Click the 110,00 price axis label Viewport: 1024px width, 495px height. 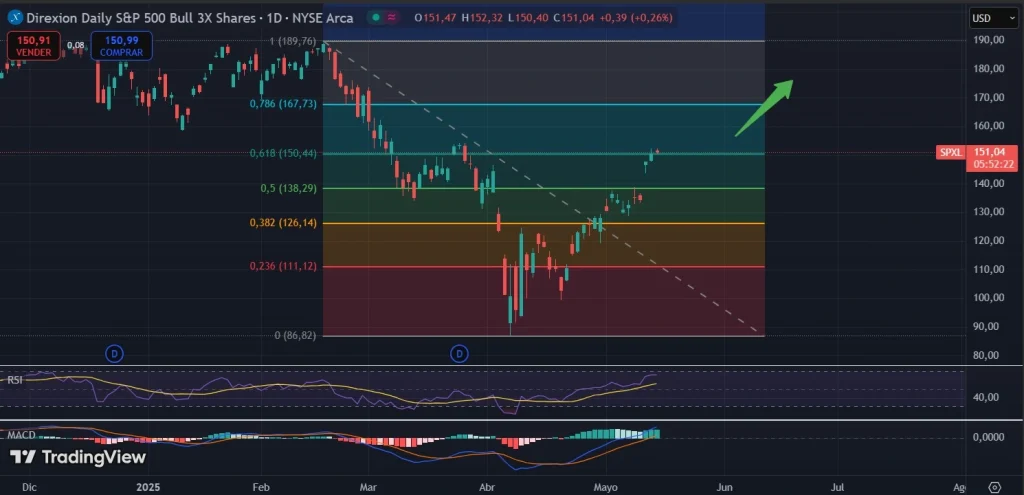pos(988,269)
